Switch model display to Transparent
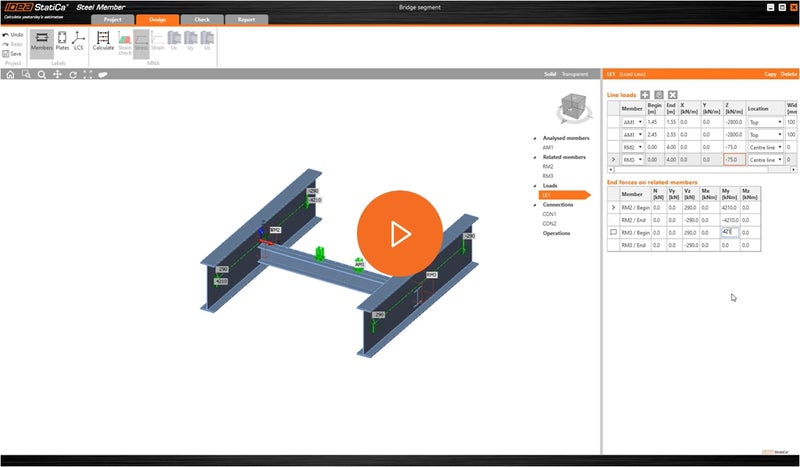800x467 pixels. coord(574,74)
